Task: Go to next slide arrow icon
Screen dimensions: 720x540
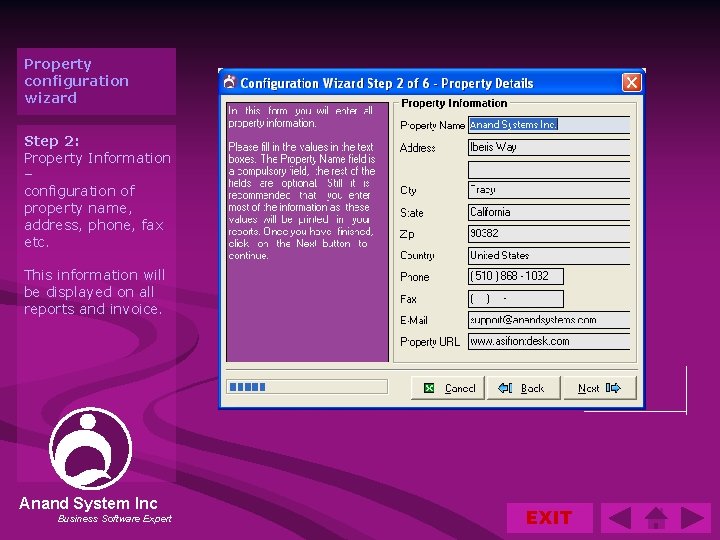Action: click(692, 518)
